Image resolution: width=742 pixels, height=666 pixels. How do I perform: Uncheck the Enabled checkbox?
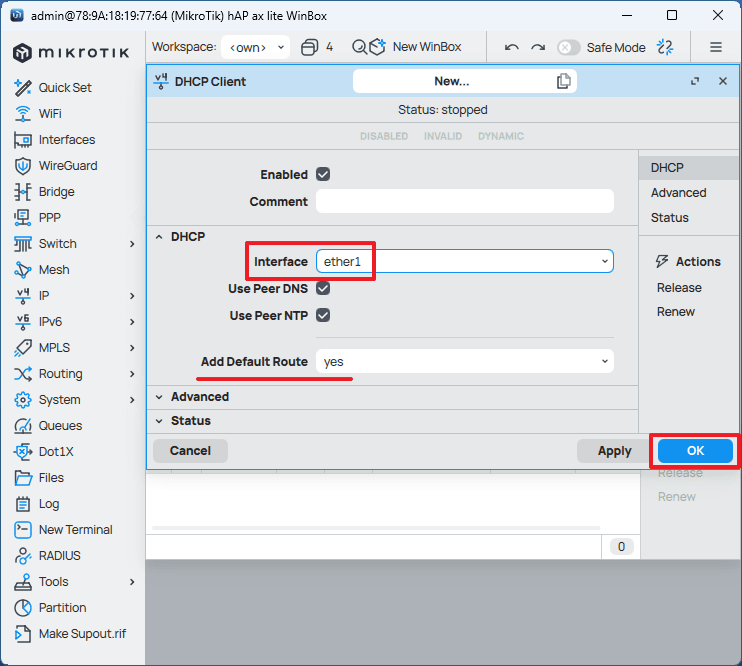(x=323, y=174)
